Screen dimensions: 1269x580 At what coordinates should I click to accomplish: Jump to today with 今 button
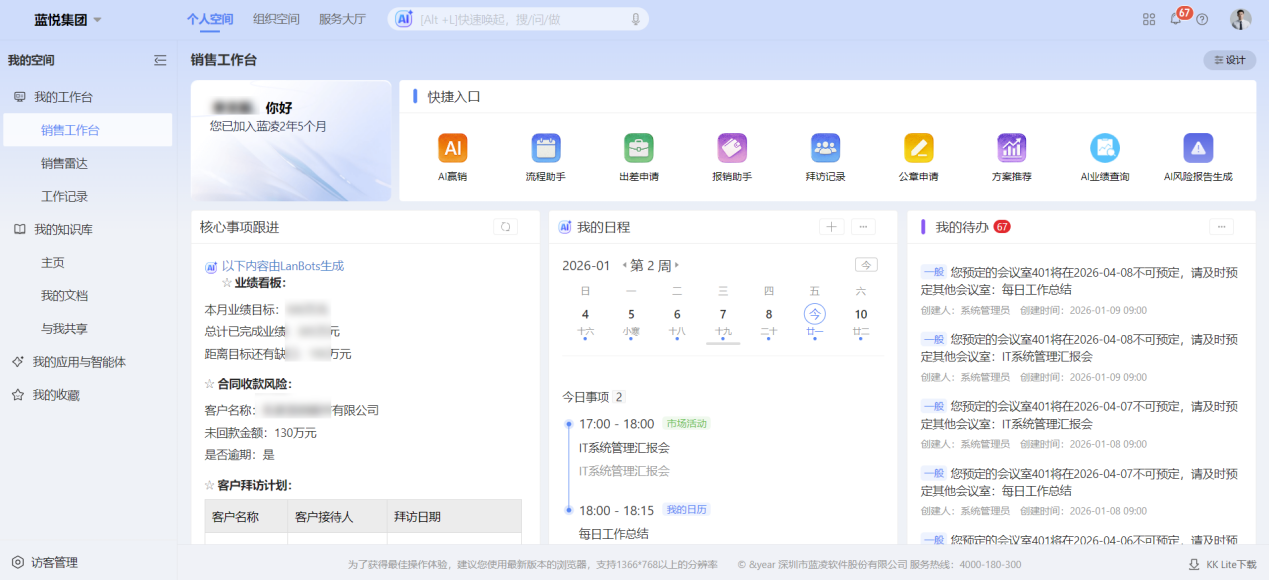pyautogui.click(x=866, y=265)
